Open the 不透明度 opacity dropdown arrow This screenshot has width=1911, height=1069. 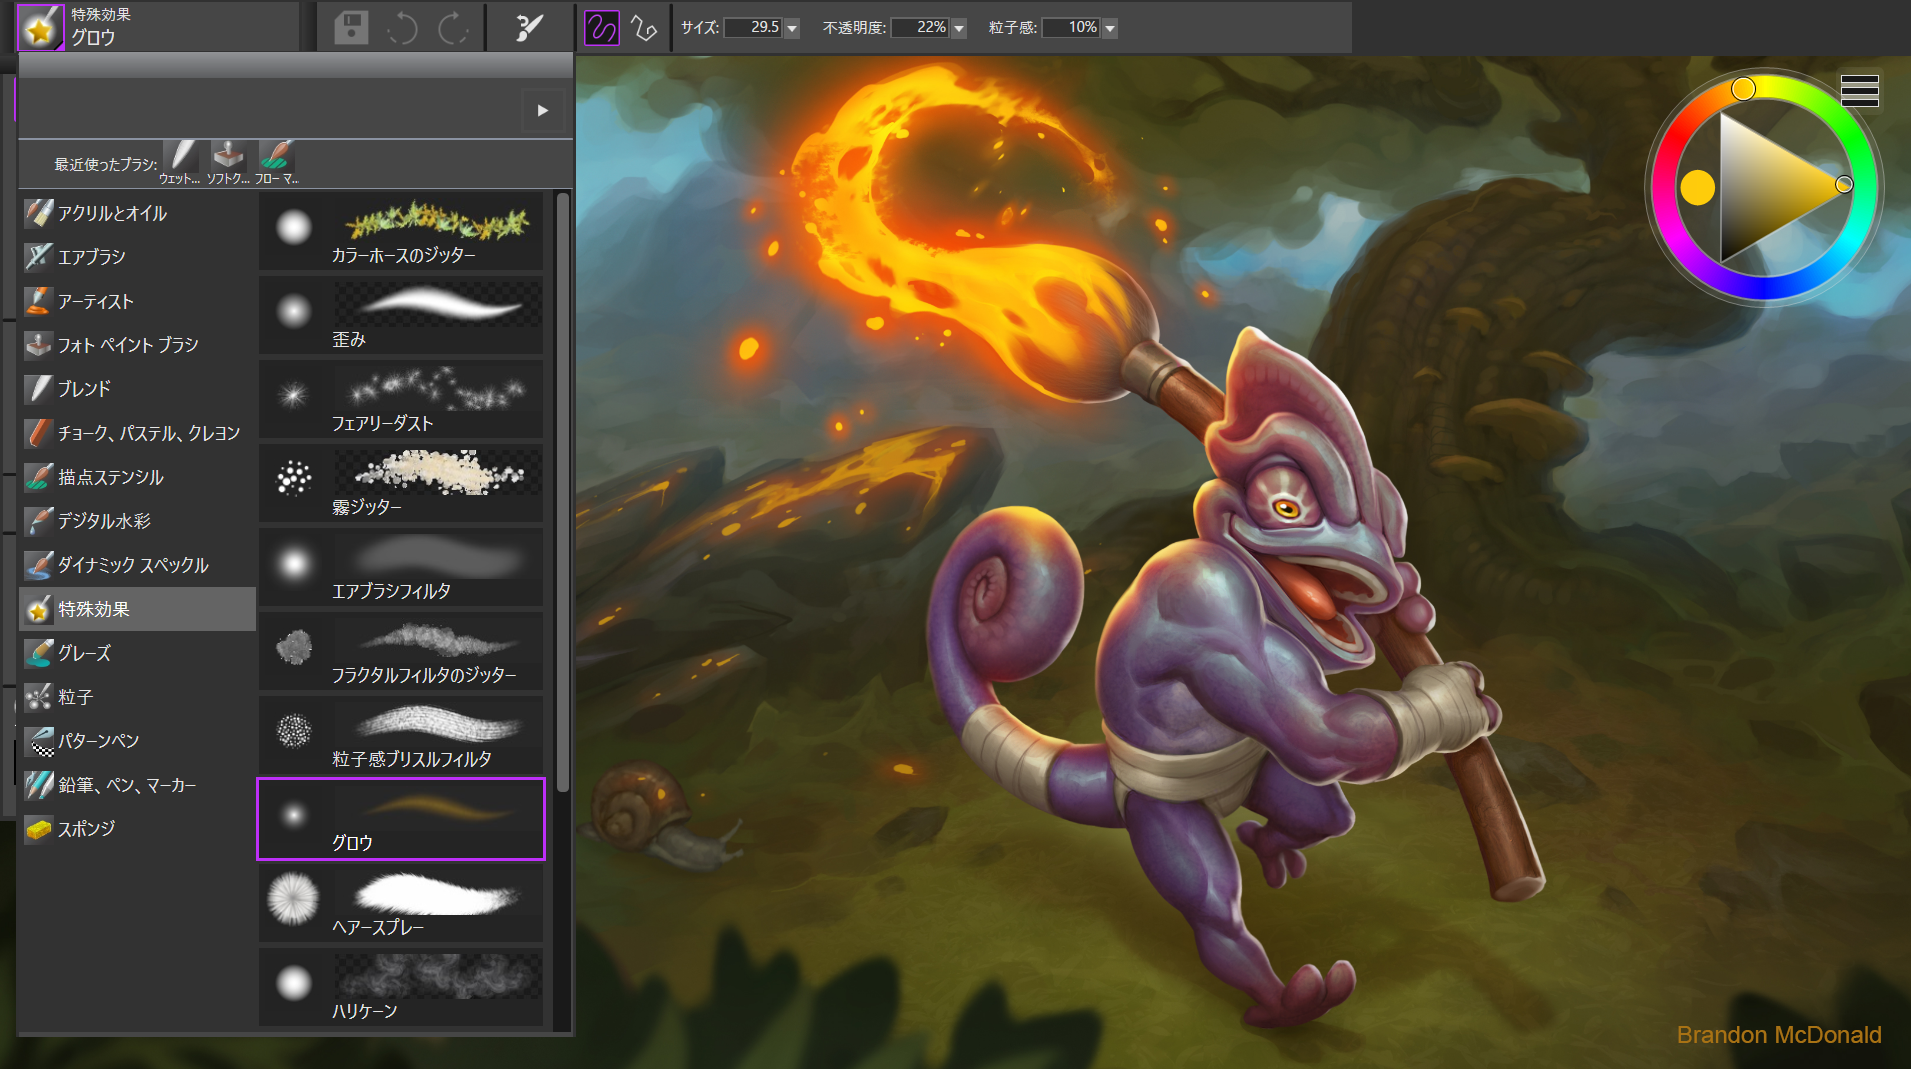[959, 28]
